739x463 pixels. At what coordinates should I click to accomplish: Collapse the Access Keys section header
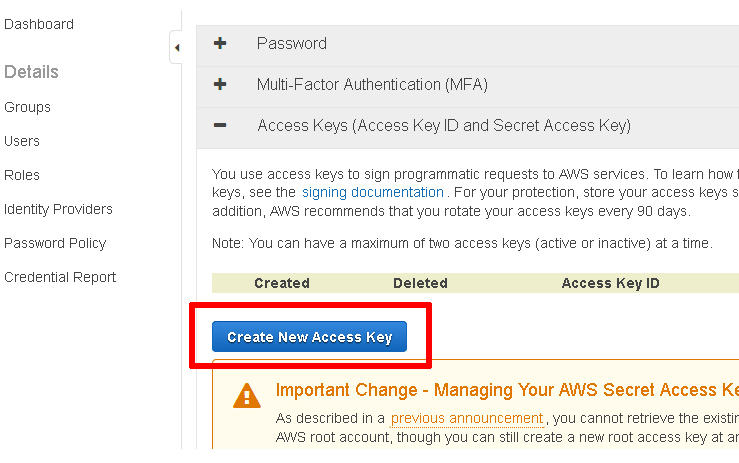pos(468,125)
